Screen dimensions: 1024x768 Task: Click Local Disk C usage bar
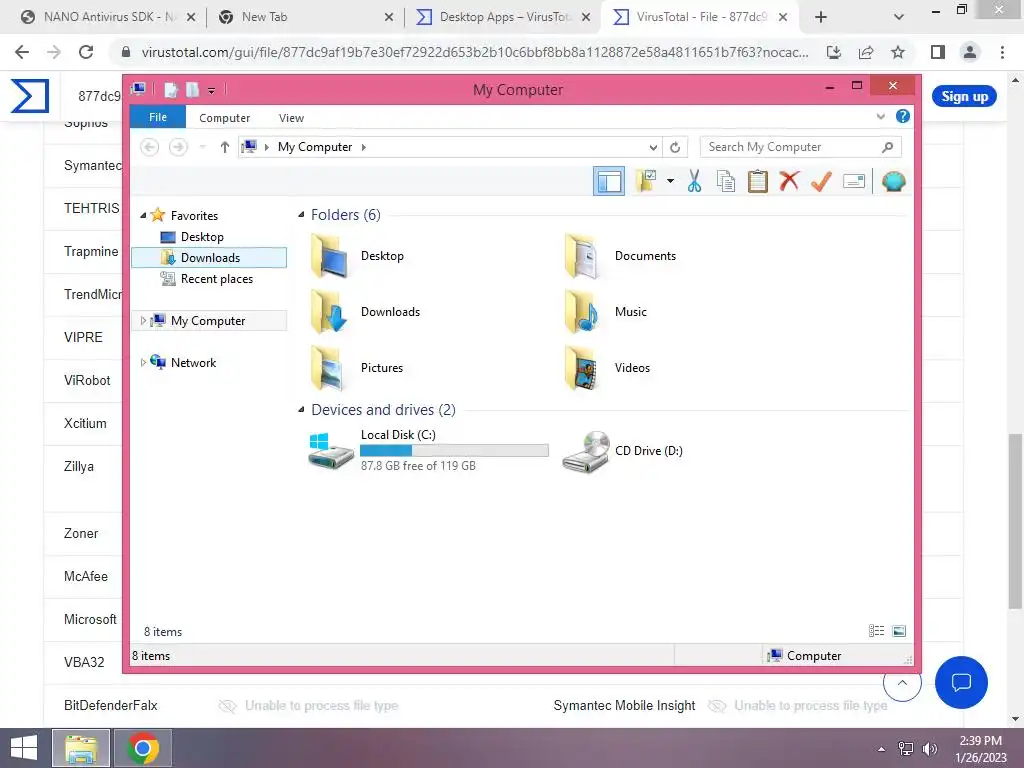454,451
